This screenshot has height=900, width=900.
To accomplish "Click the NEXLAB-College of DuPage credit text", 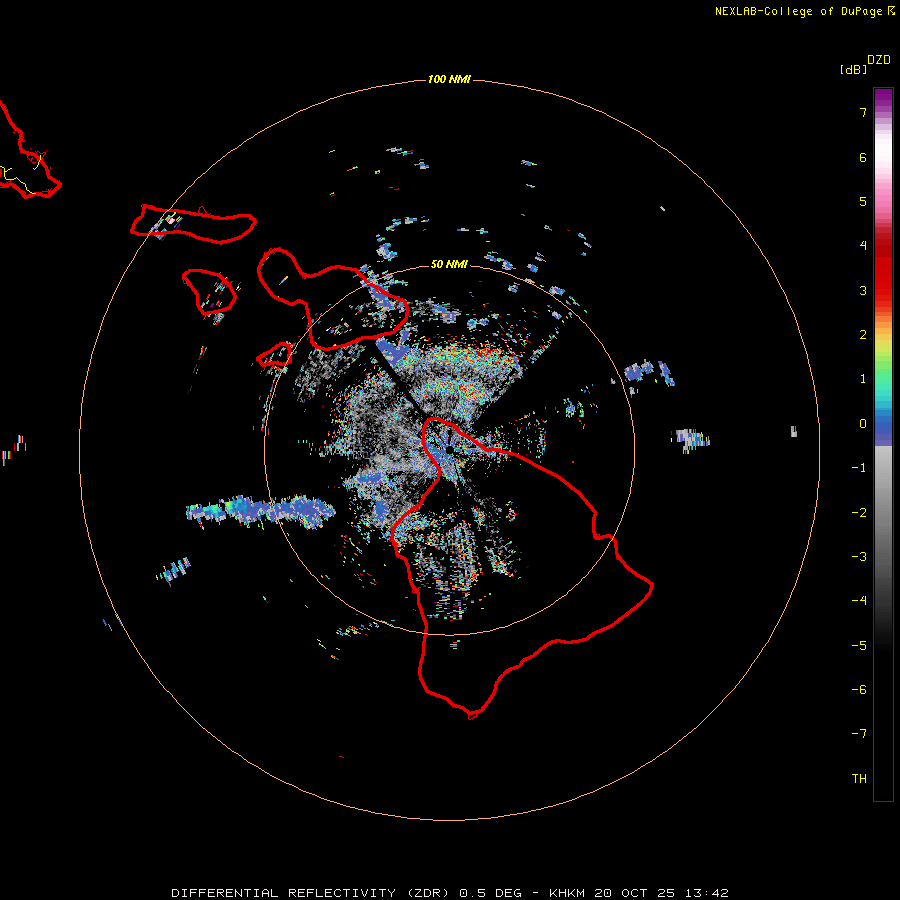I will [x=804, y=11].
